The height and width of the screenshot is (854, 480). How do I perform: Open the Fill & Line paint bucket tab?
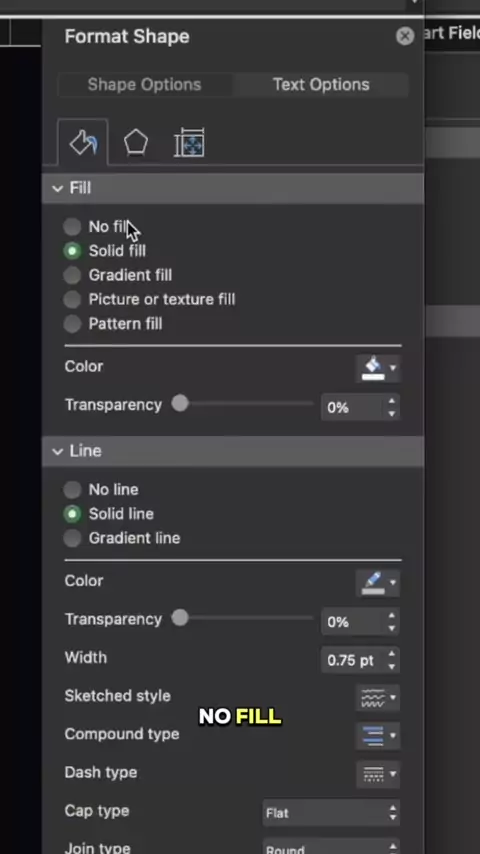coord(83,143)
